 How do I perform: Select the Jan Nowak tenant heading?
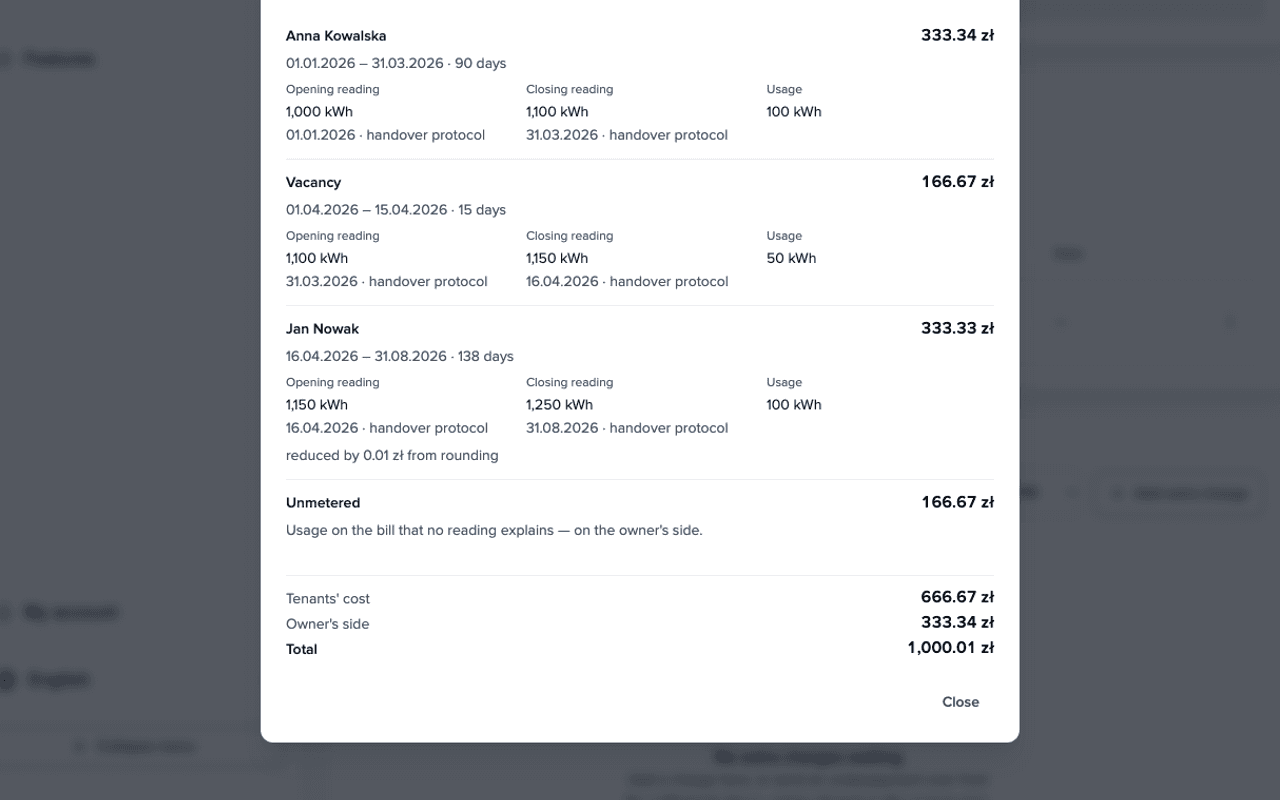(322, 329)
